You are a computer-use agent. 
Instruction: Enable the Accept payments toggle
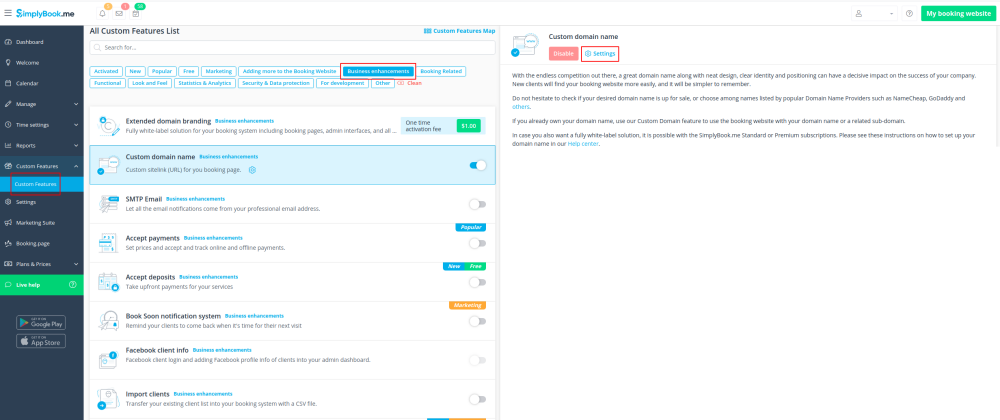[x=477, y=243]
